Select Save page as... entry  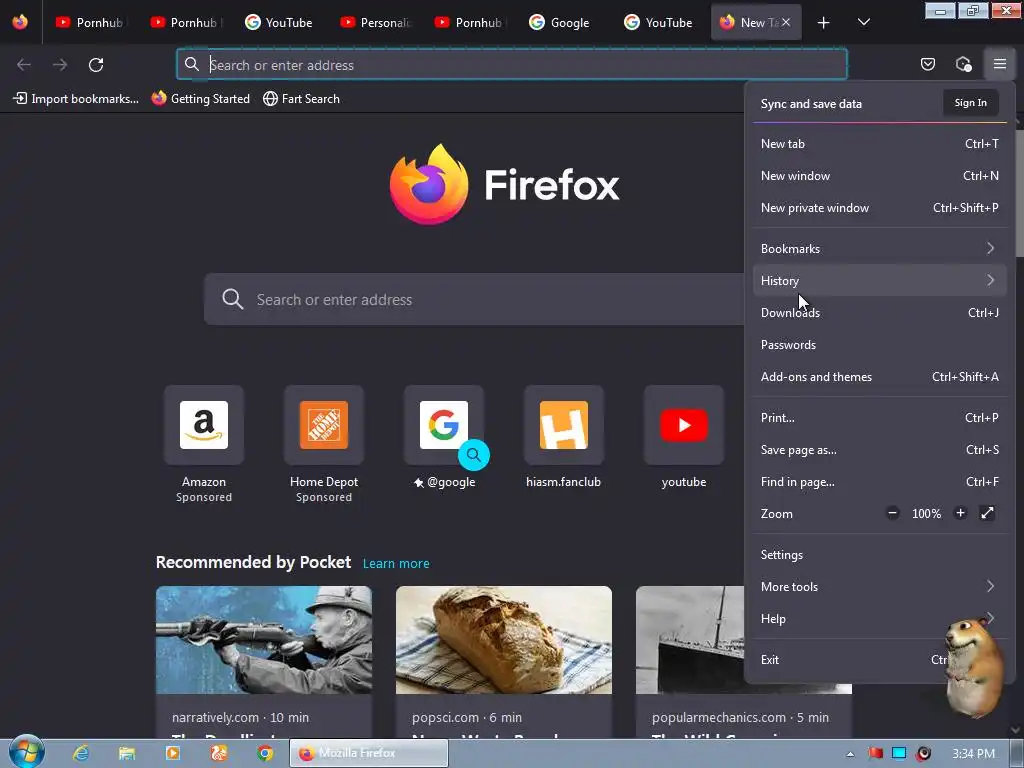coord(879,450)
